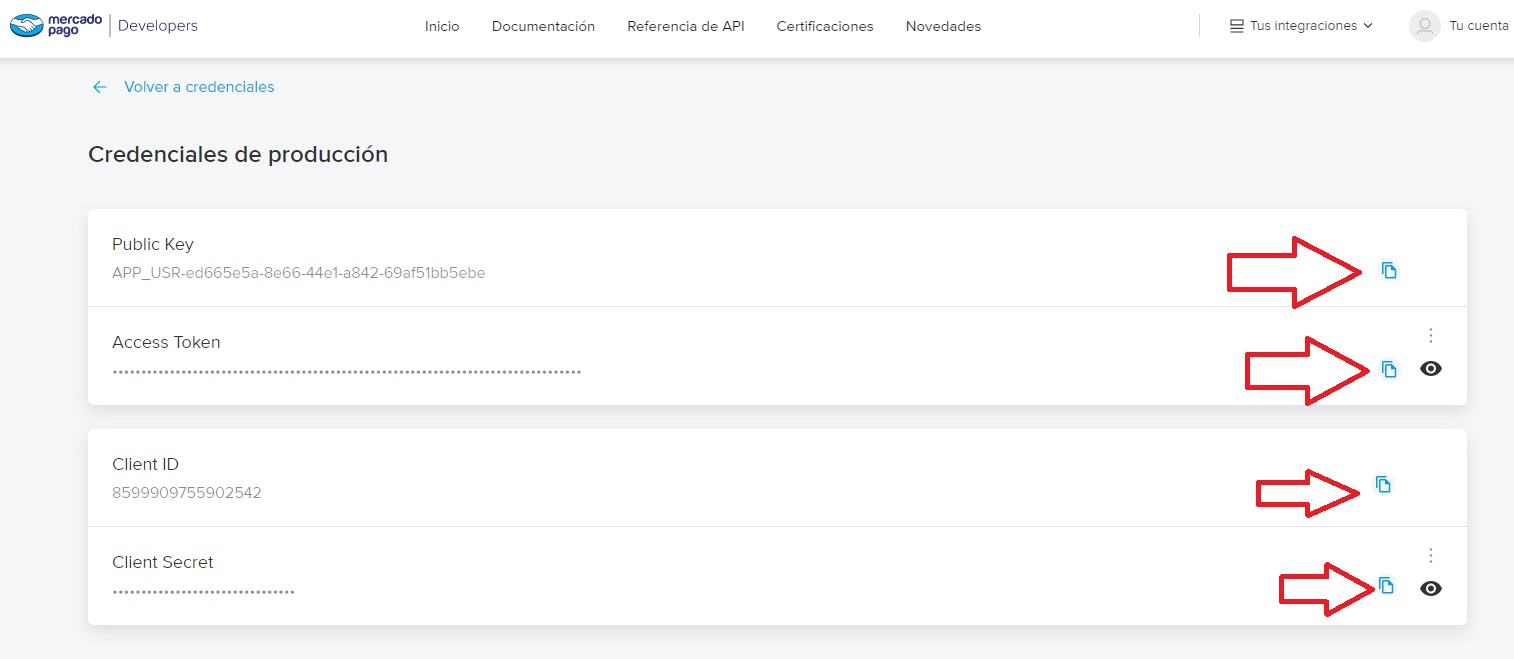Open the Tu cuenta link
Image resolution: width=1514 pixels, height=659 pixels.
coord(1478,26)
